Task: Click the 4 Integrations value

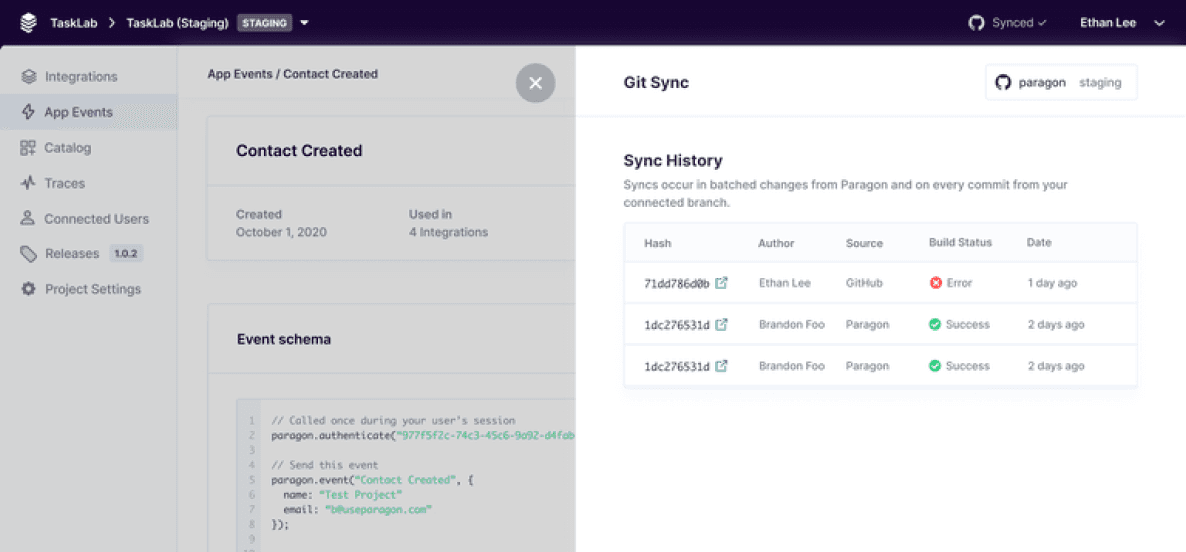Action: pyautogui.click(x=449, y=232)
